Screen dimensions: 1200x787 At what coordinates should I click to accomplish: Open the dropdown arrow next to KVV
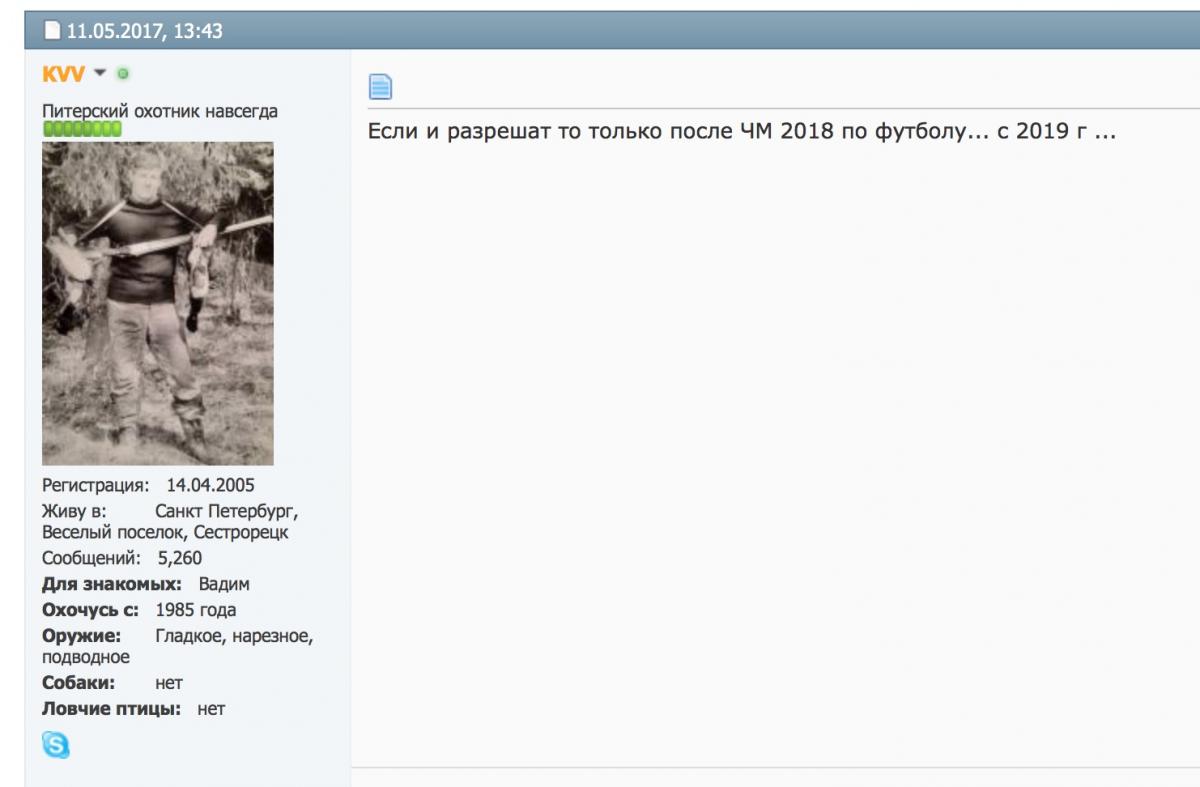pos(100,74)
